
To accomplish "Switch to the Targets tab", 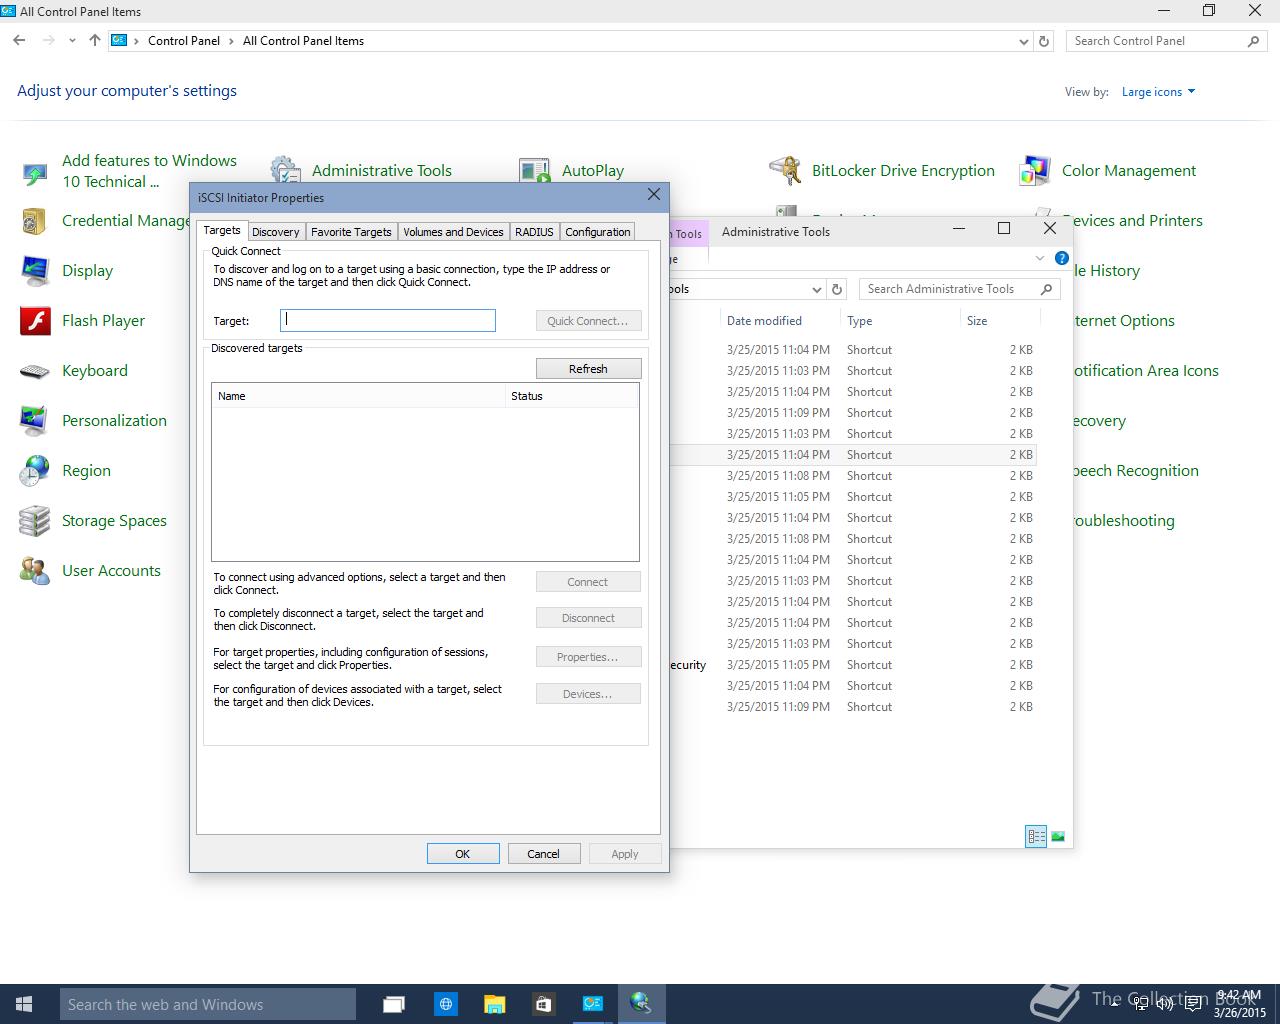I will coord(222,230).
